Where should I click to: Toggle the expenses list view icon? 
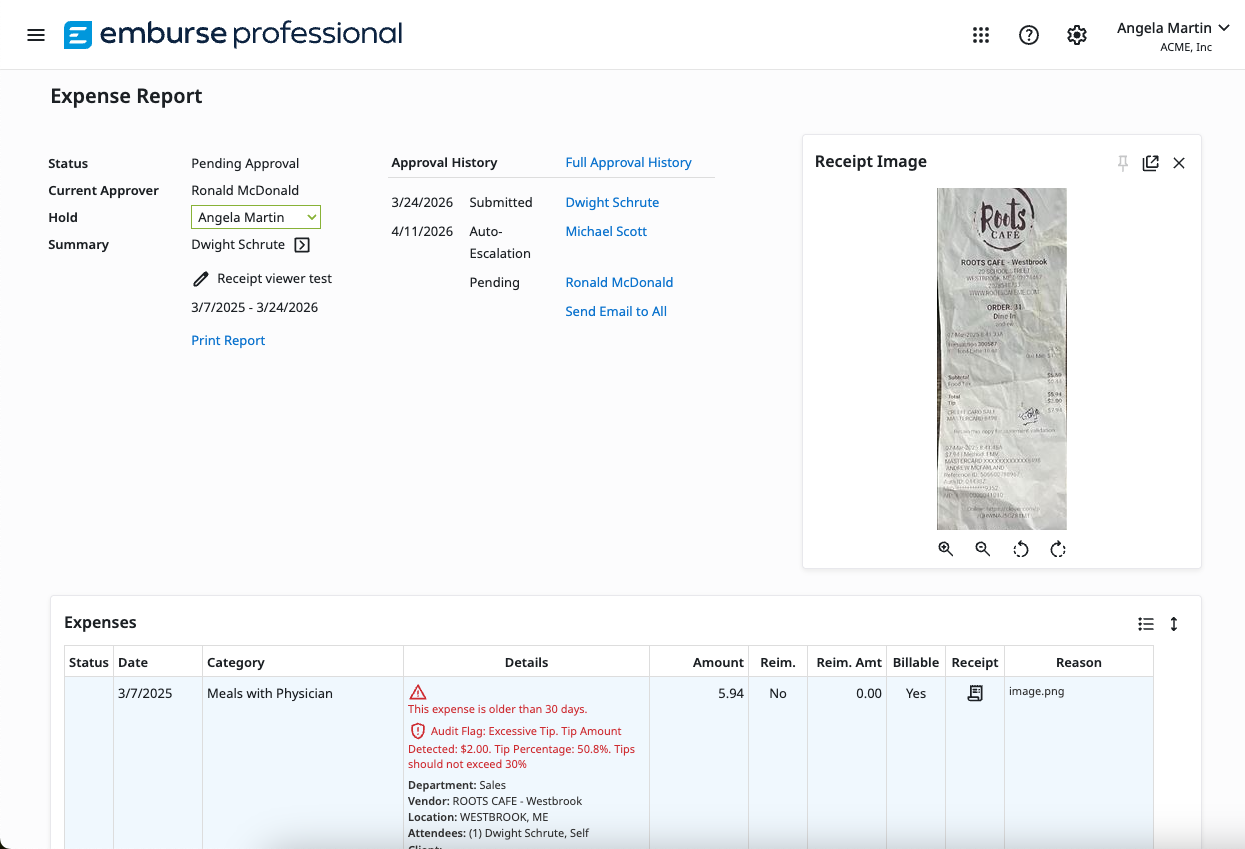pyautogui.click(x=1146, y=624)
